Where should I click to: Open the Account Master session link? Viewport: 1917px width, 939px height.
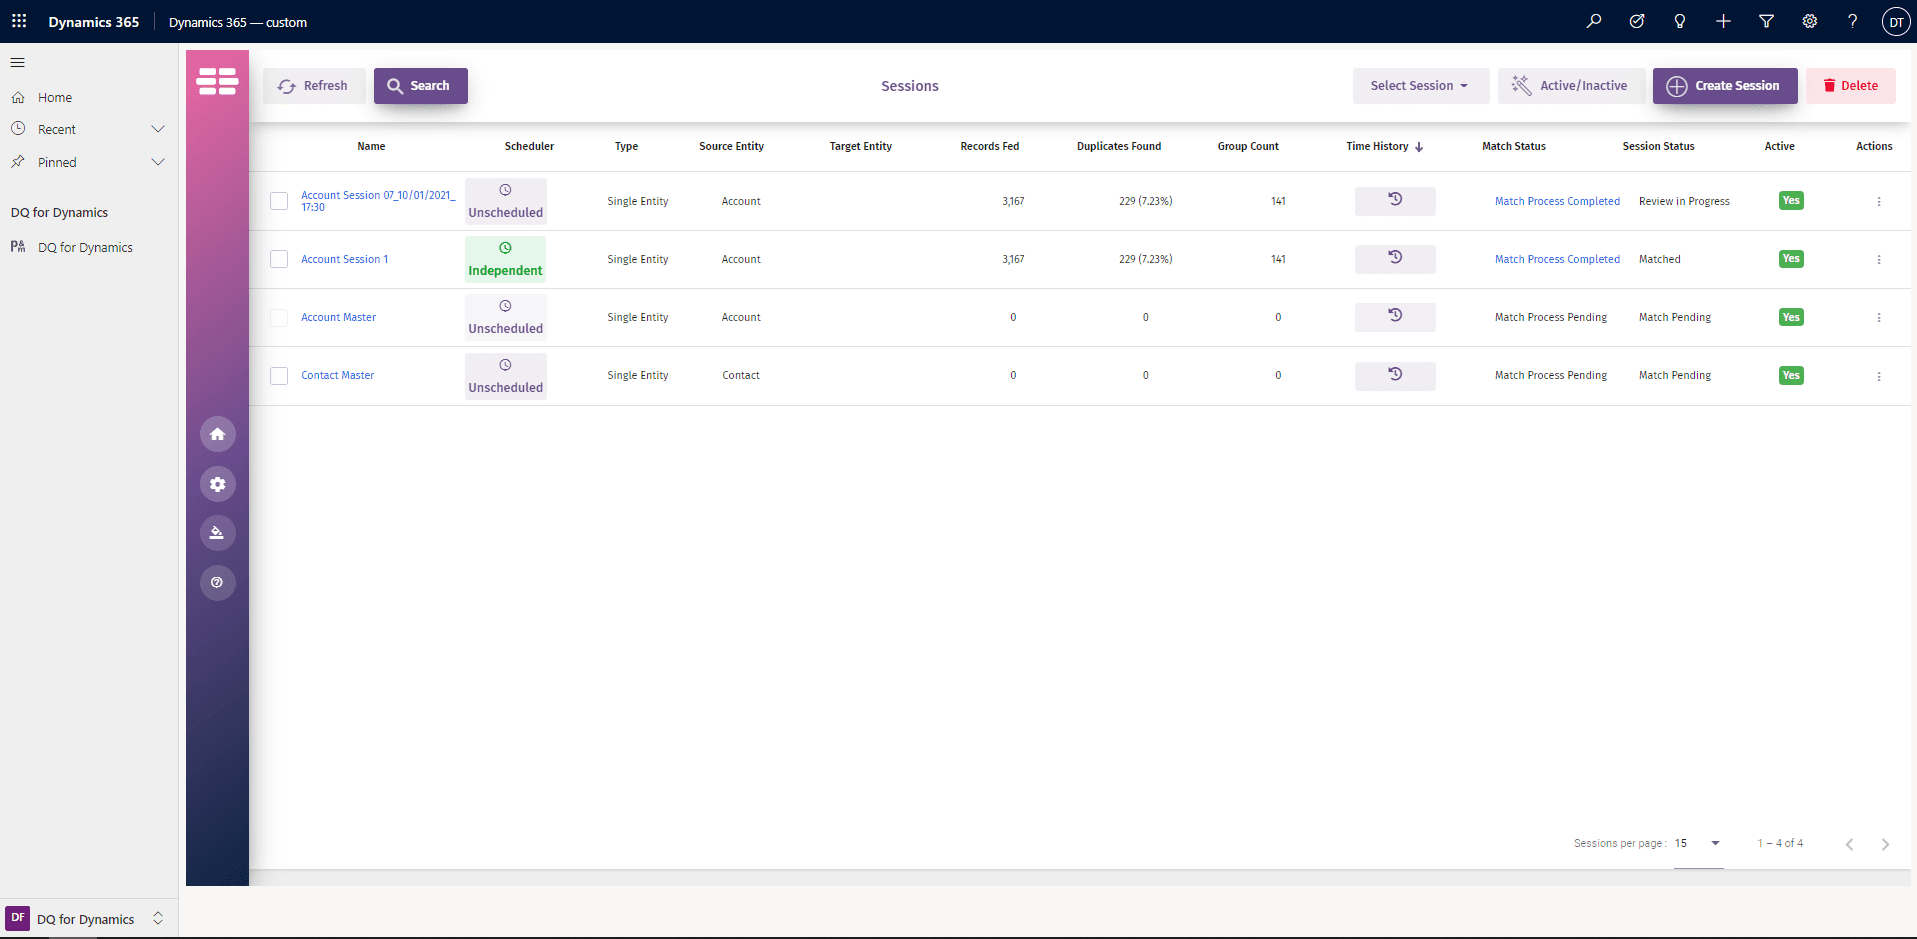click(x=338, y=317)
